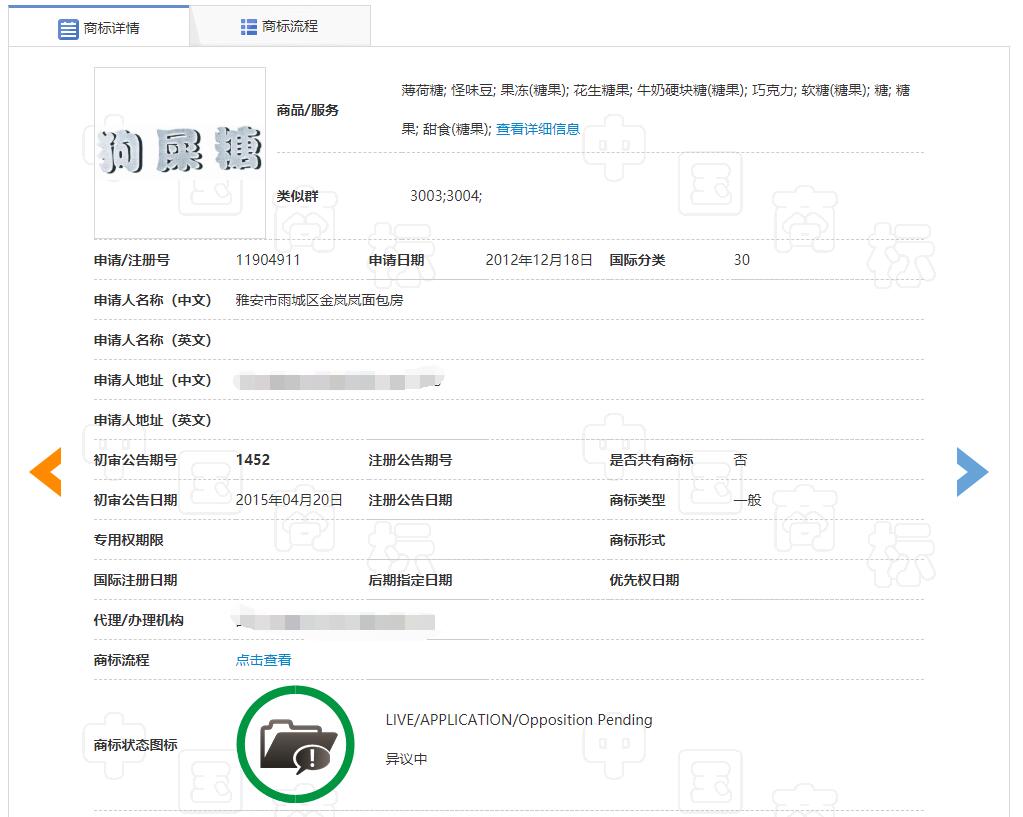
Task: Click the announcement date 2015年04月20日
Action: pos(289,500)
